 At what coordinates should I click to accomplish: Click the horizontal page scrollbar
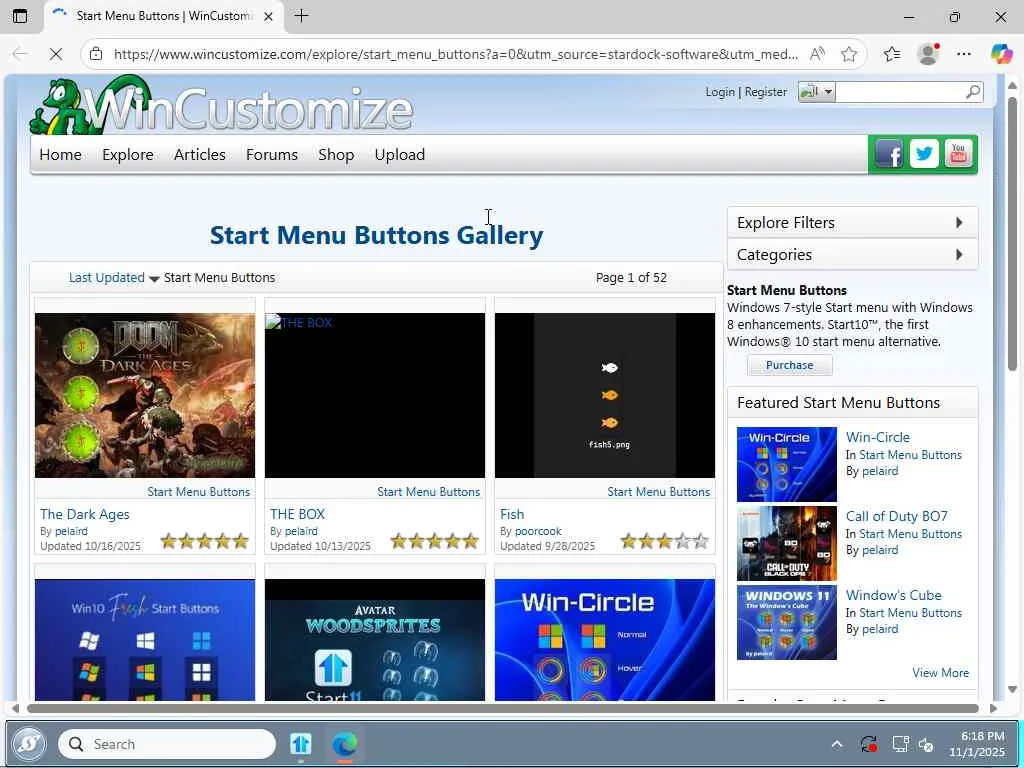[x=503, y=708]
